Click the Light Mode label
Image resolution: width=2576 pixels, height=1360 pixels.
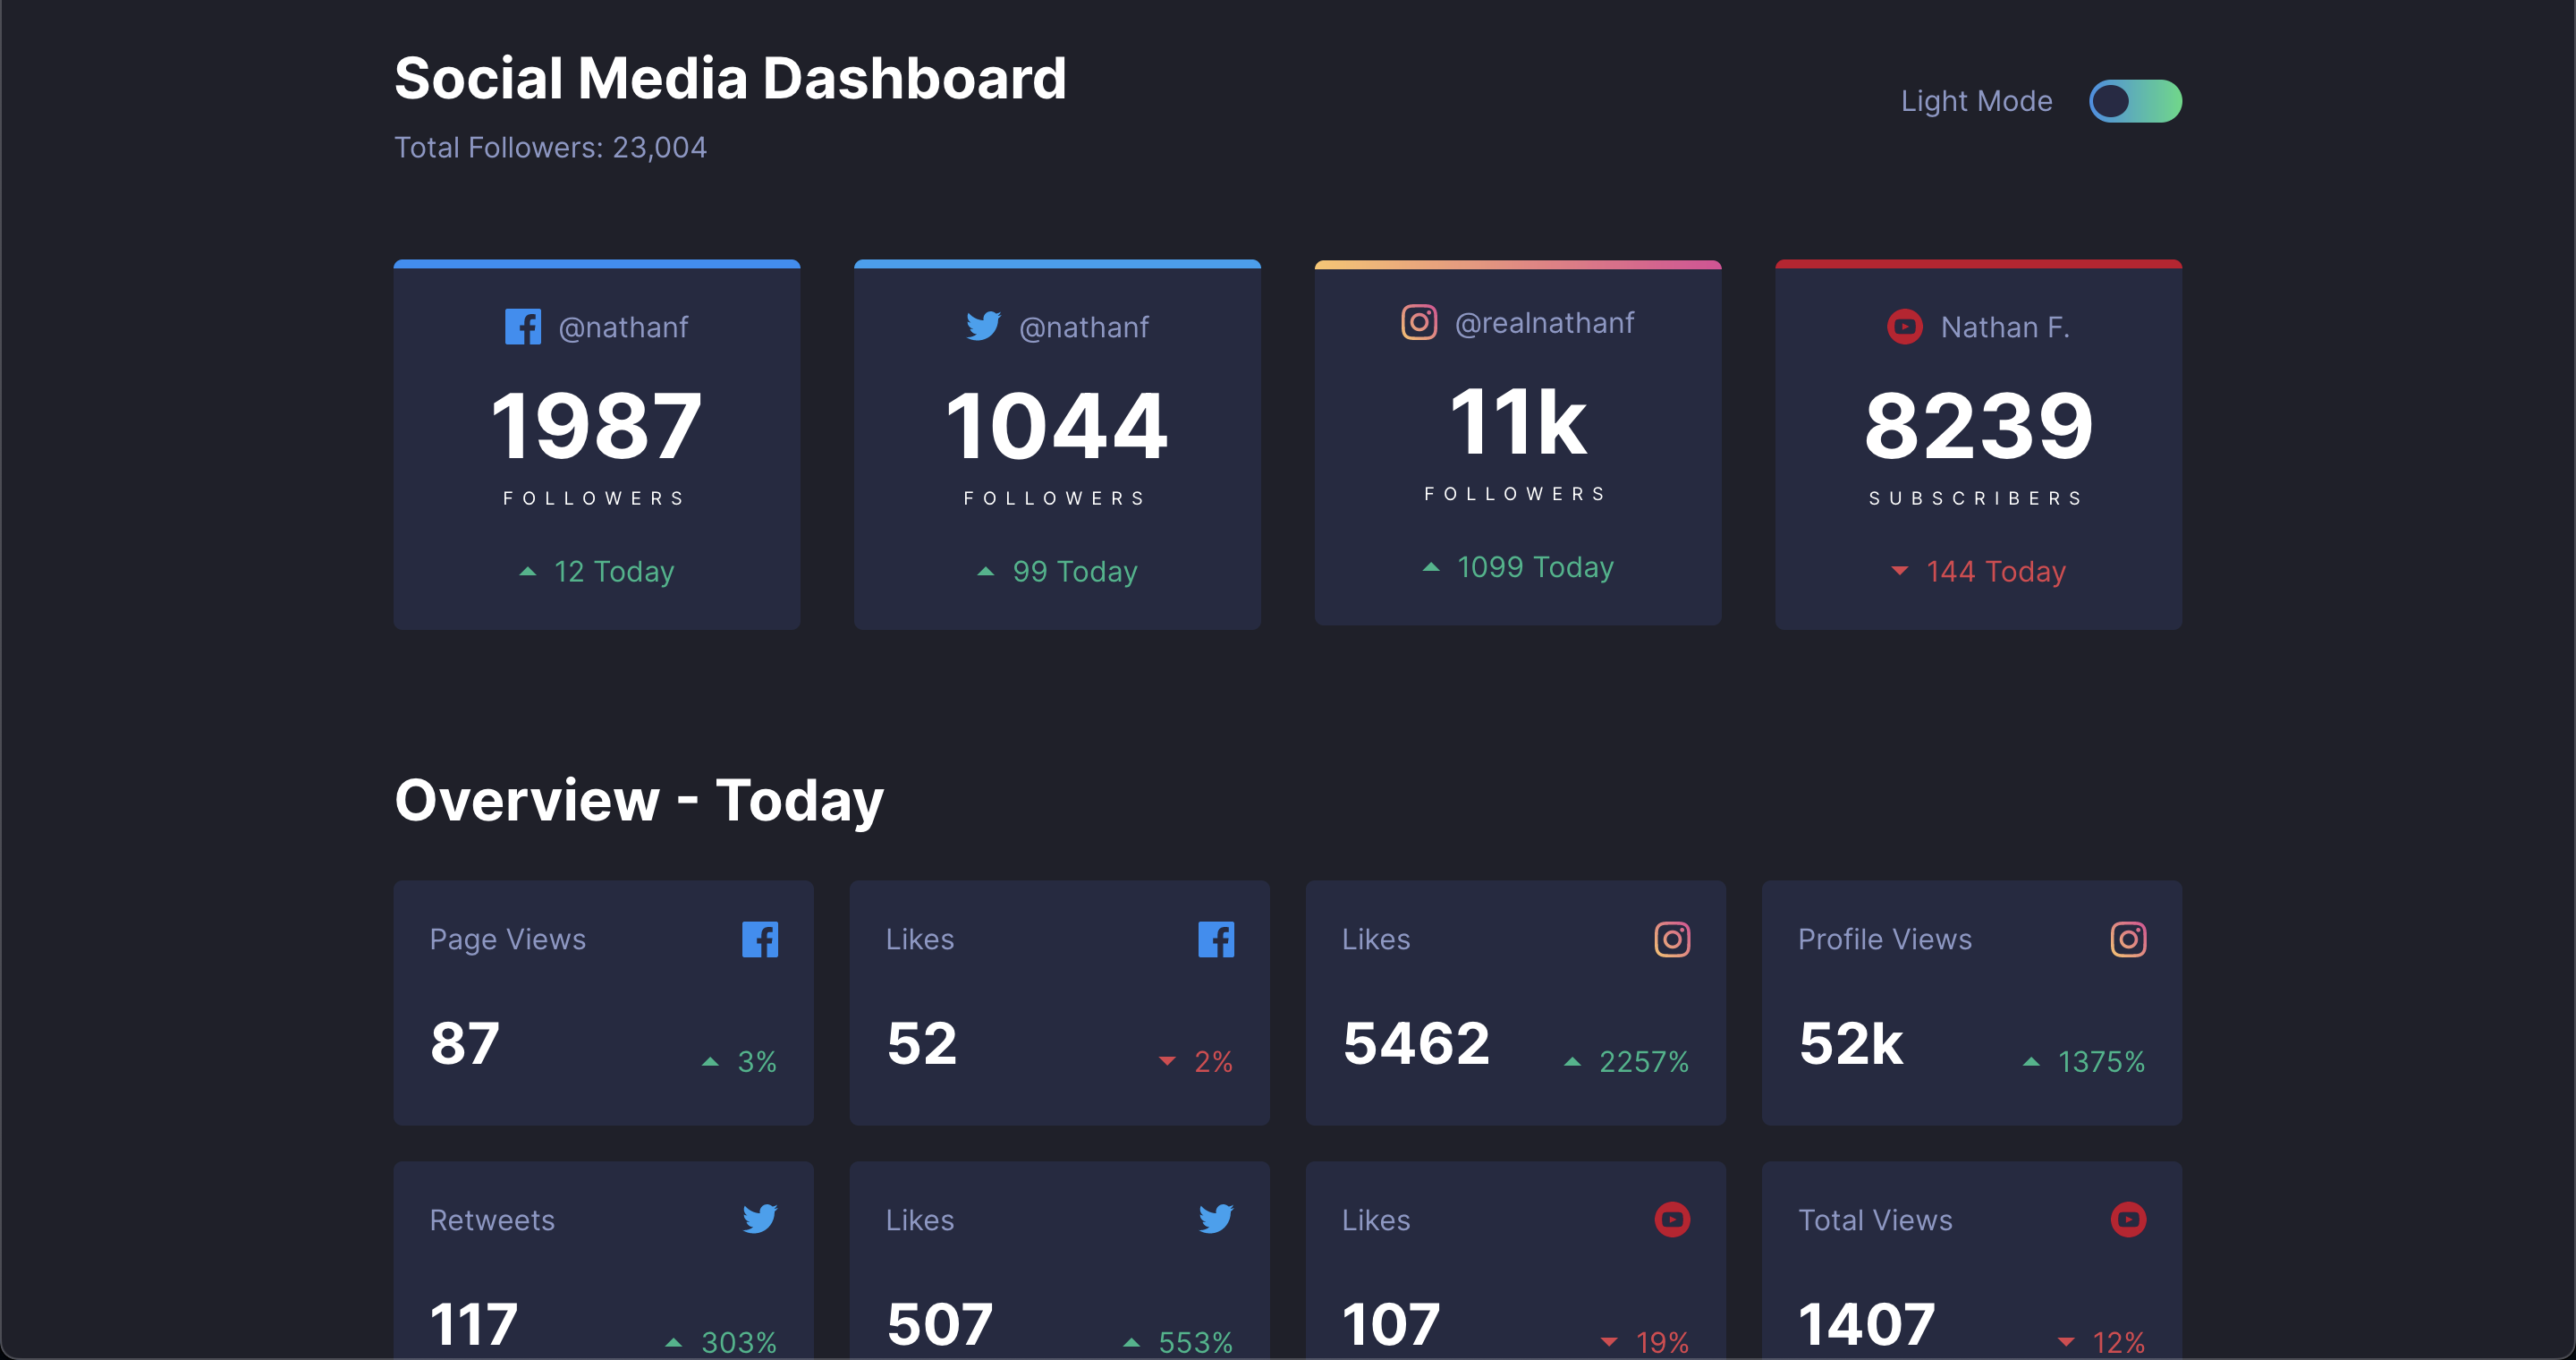coord(1976,101)
